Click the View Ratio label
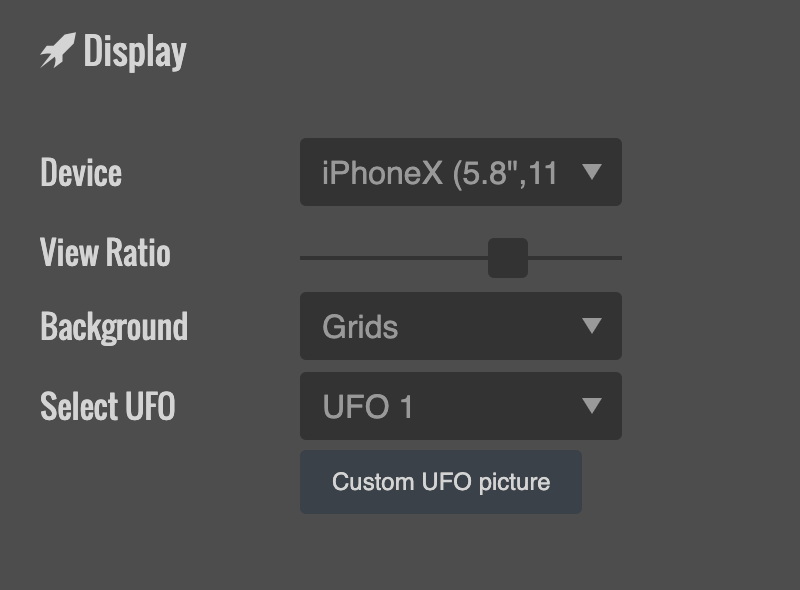The image size is (800, 590). click(x=105, y=252)
